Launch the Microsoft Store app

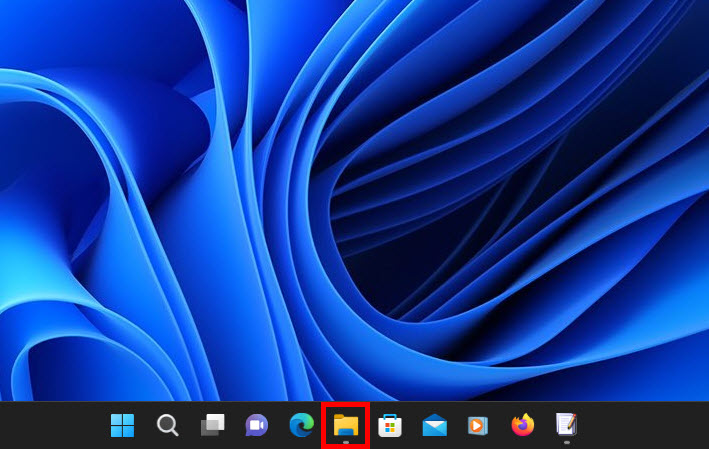coord(390,425)
